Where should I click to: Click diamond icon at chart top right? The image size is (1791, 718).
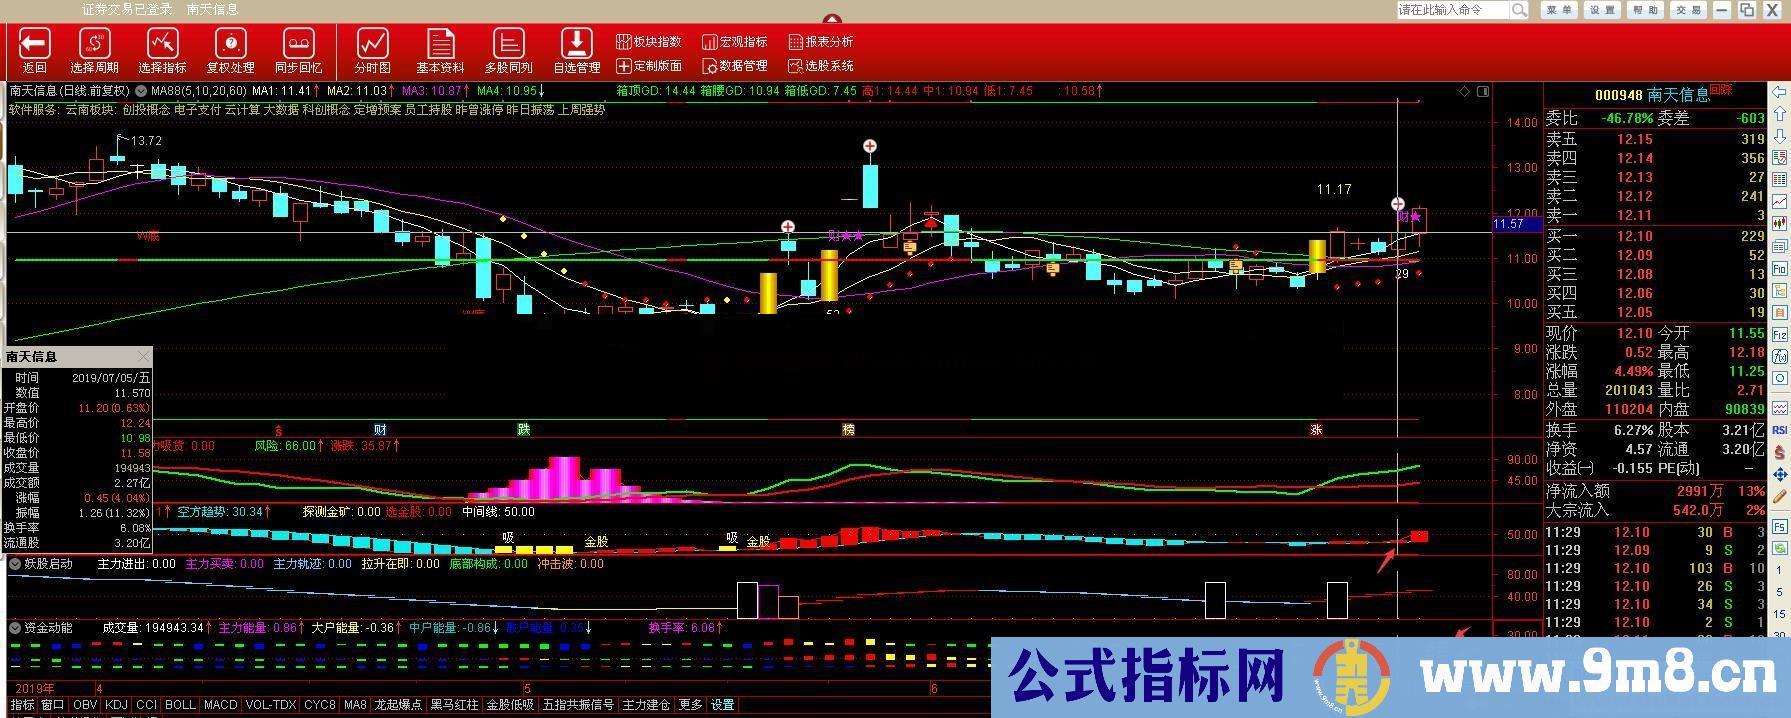tap(1465, 91)
